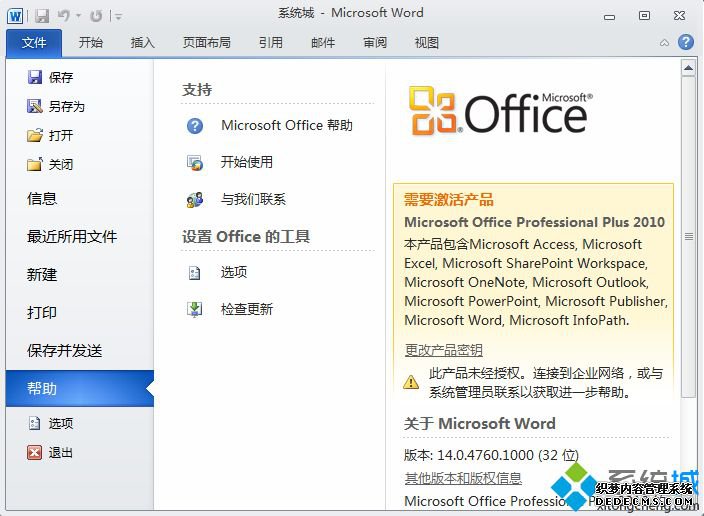The height and width of the screenshot is (516, 704).
Task: Open the 信息 backstage section
Action: (42, 198)
